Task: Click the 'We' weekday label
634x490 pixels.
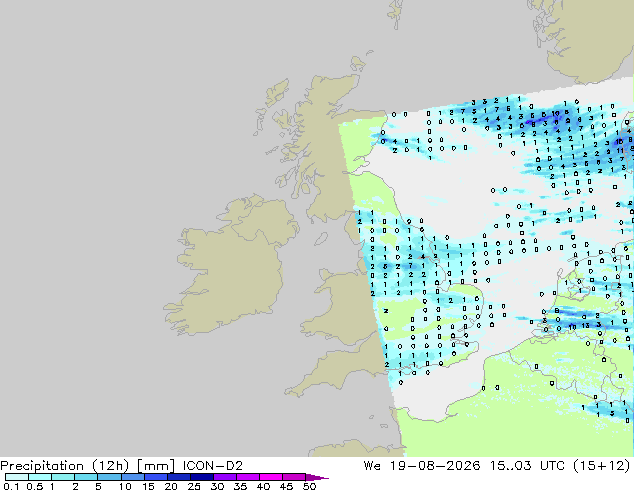Action: point(372,466)
